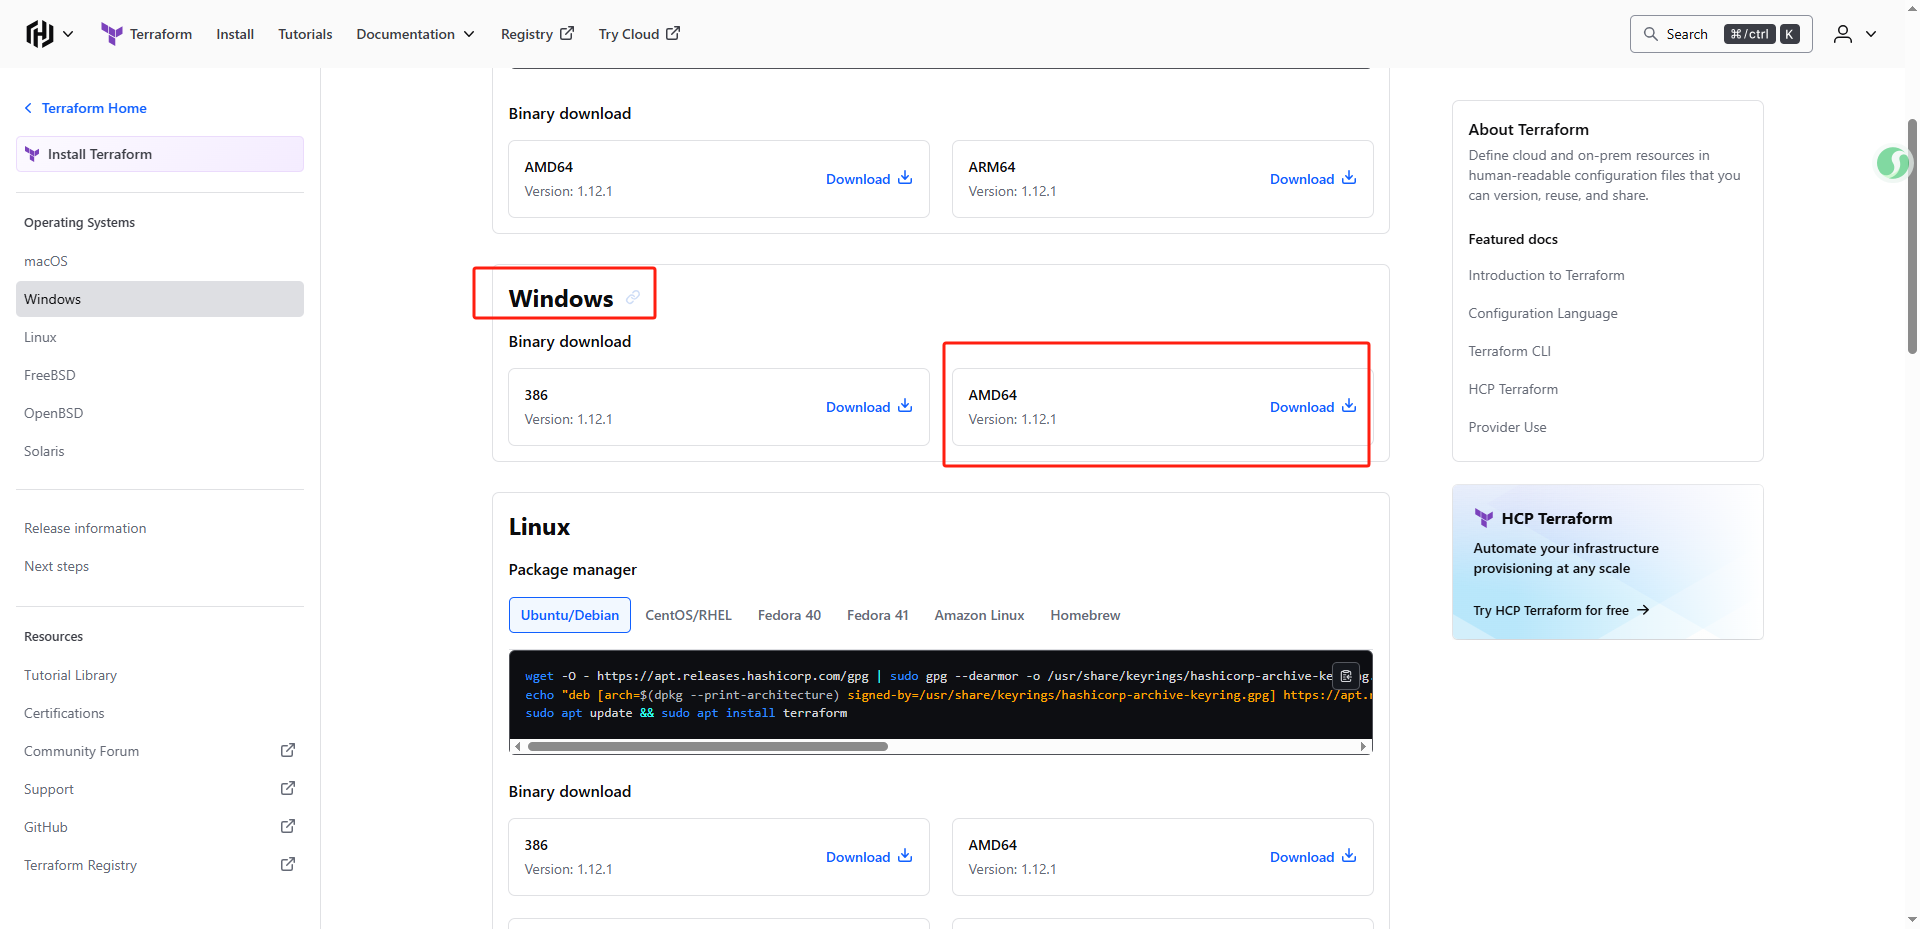
Task: Click the code block scroll-left arrow
Action: (517, 746)
